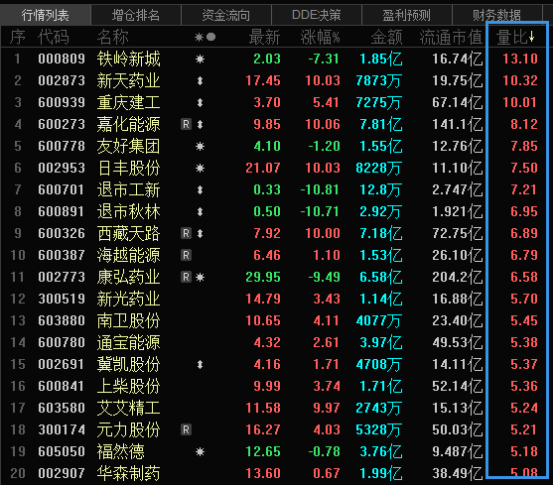Viewport: 553px width, 487px height.
Task: Open the 财务数据 tab
Action: tap(497, 15)
